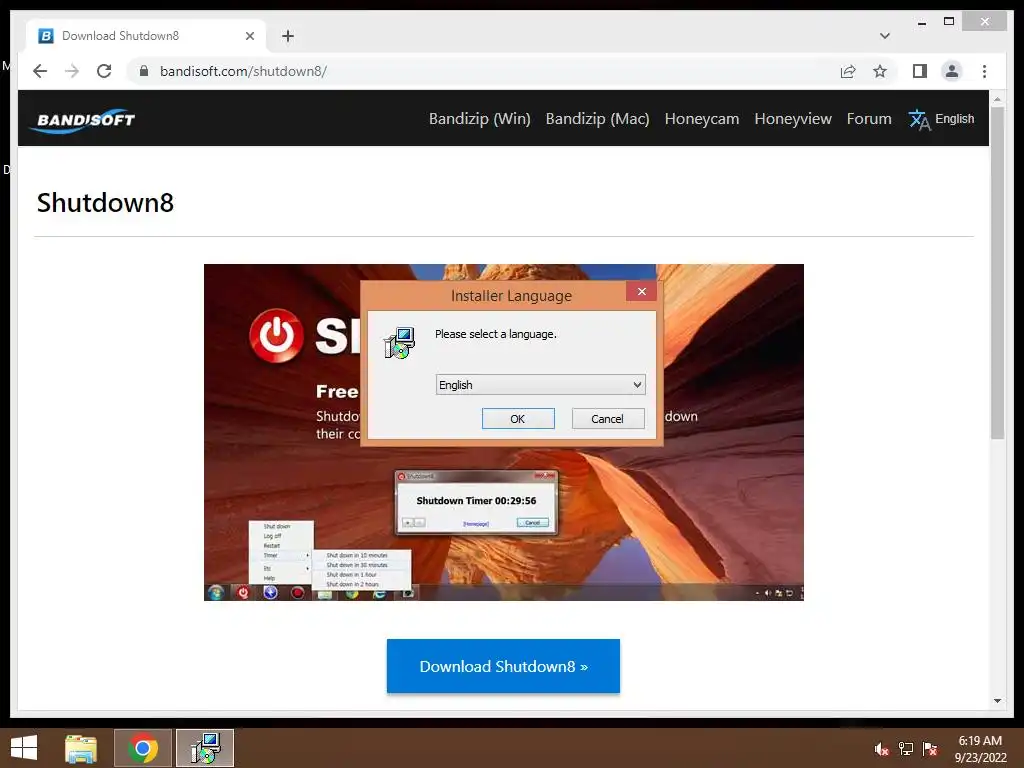The image size is (1024, 768).
Task: Click the muted volume tray icon
Action: click(x=881, y=749)
